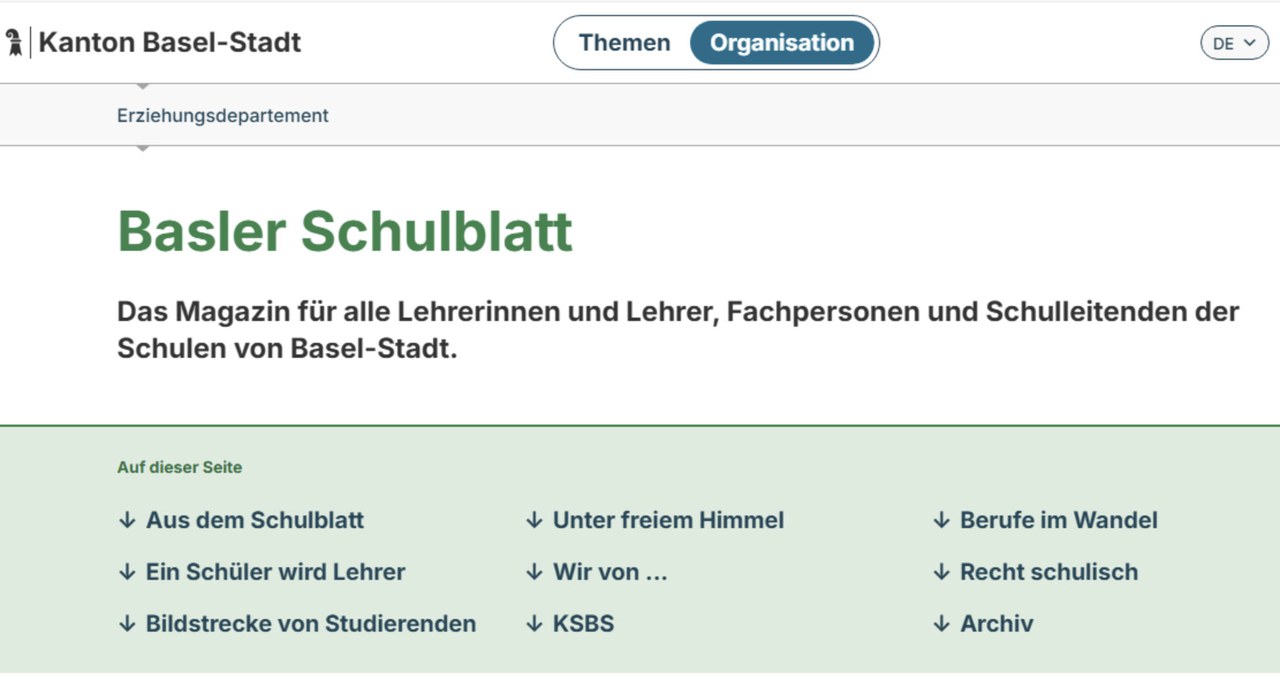Open the DE language dropdown
The height and width of the screenshot is (680, 1280).
pyautogui.click(x=1234, y=43)
